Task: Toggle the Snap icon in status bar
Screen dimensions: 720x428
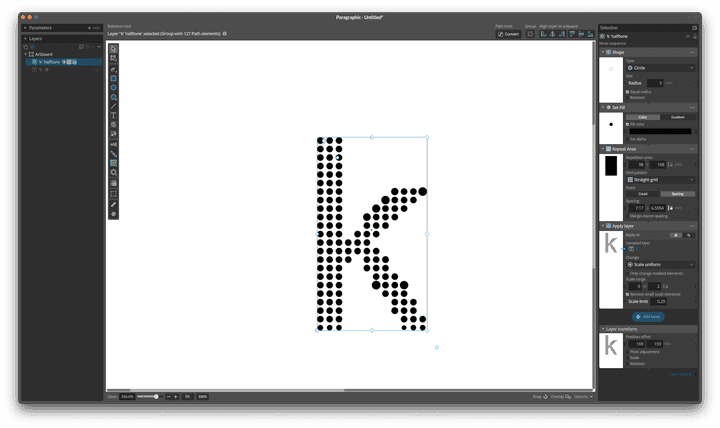Action: coord(546,396)
